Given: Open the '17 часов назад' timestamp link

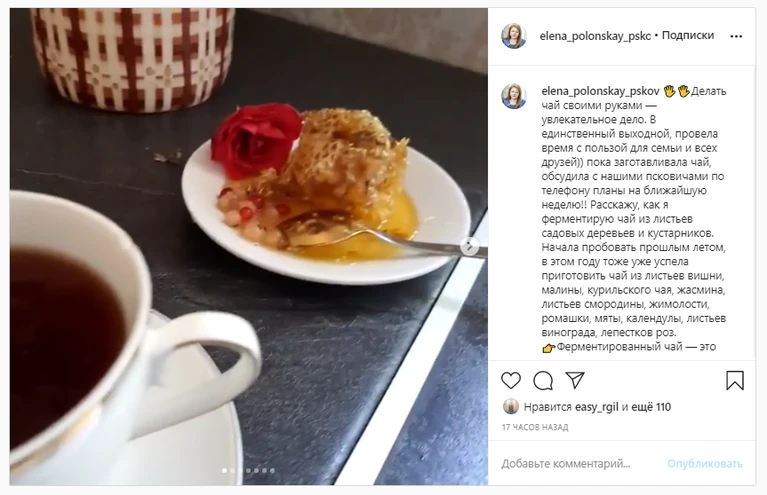Looking at the screenshot, I should (535, 427).
